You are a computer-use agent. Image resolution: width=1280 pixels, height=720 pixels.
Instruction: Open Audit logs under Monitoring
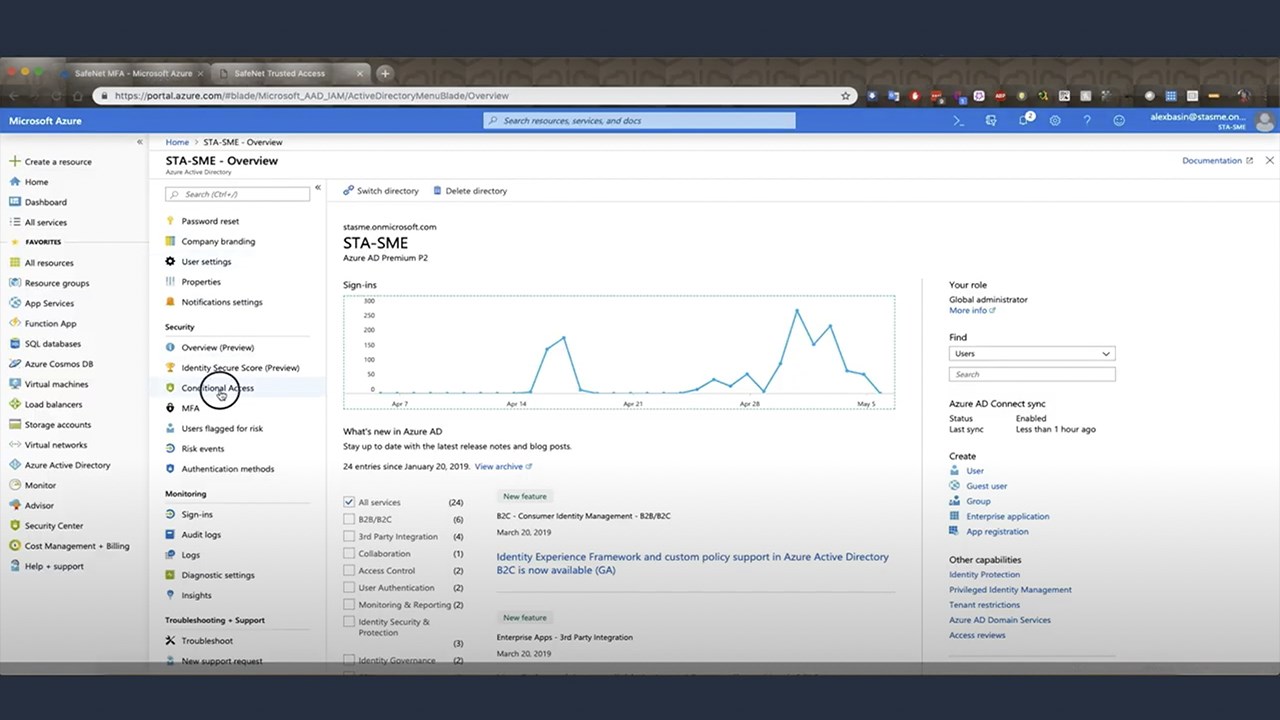click(x=201, y=535)
